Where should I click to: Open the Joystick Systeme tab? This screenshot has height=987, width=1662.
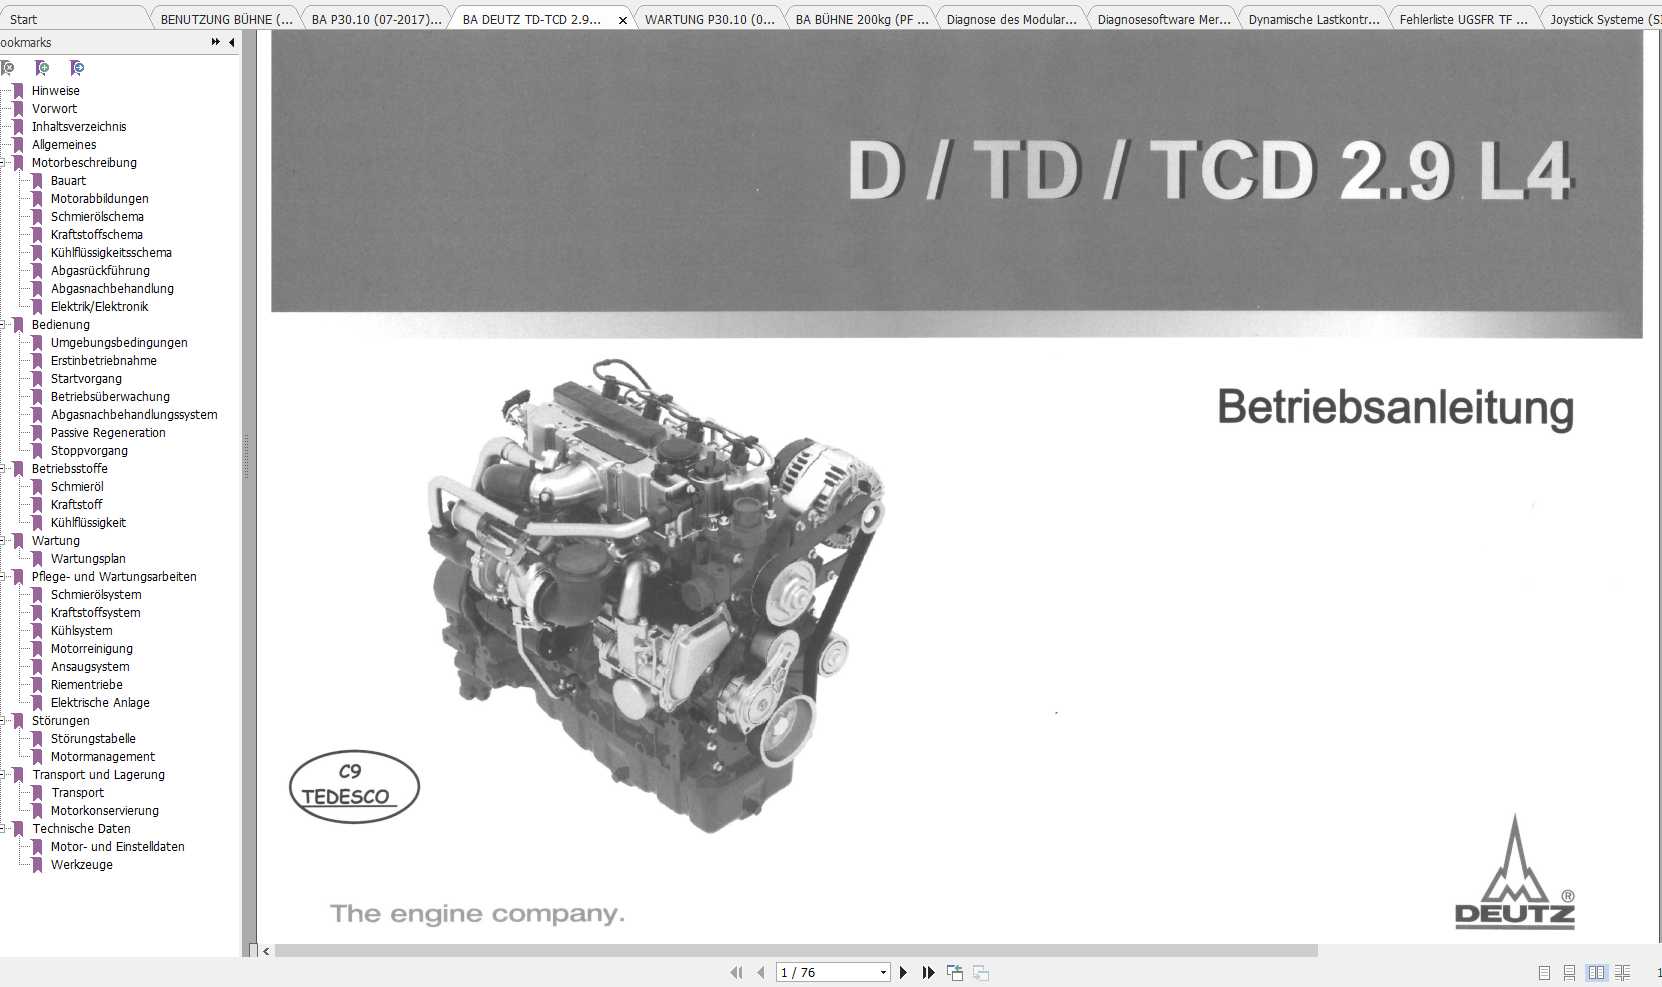point(1602,19)
